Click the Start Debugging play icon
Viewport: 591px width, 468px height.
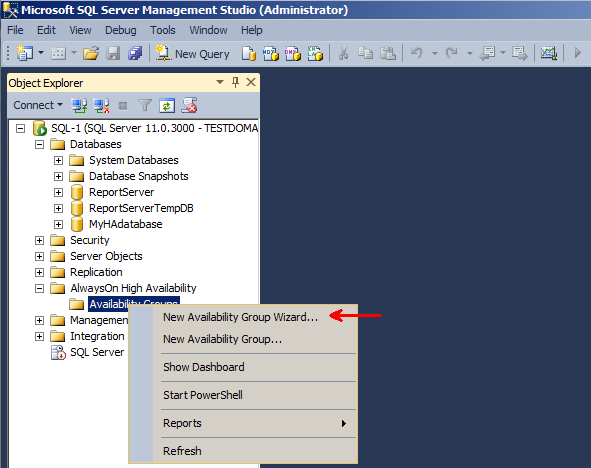(x=578, y=53)
